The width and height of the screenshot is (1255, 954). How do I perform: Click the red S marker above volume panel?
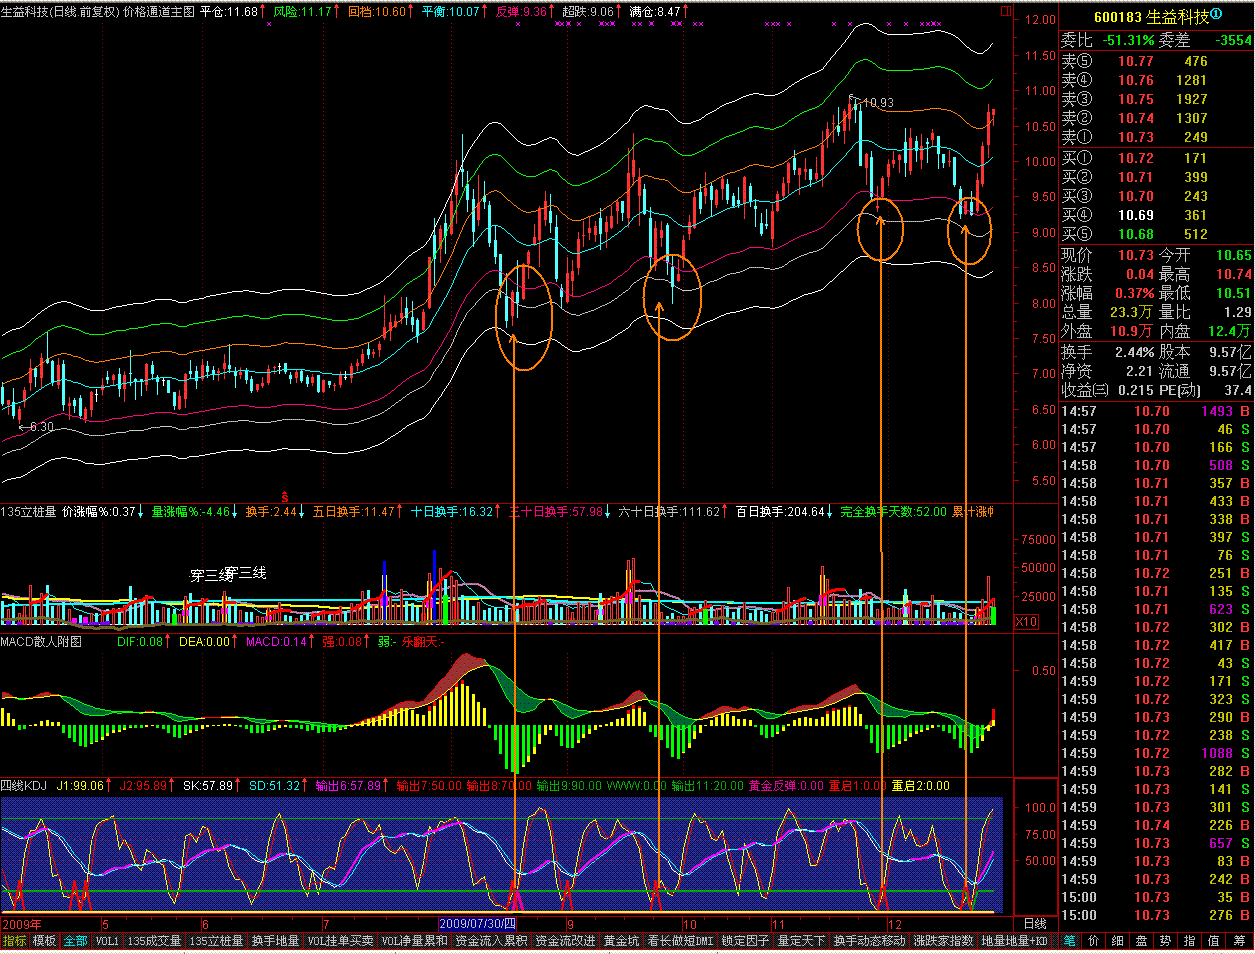pos(284,497)
